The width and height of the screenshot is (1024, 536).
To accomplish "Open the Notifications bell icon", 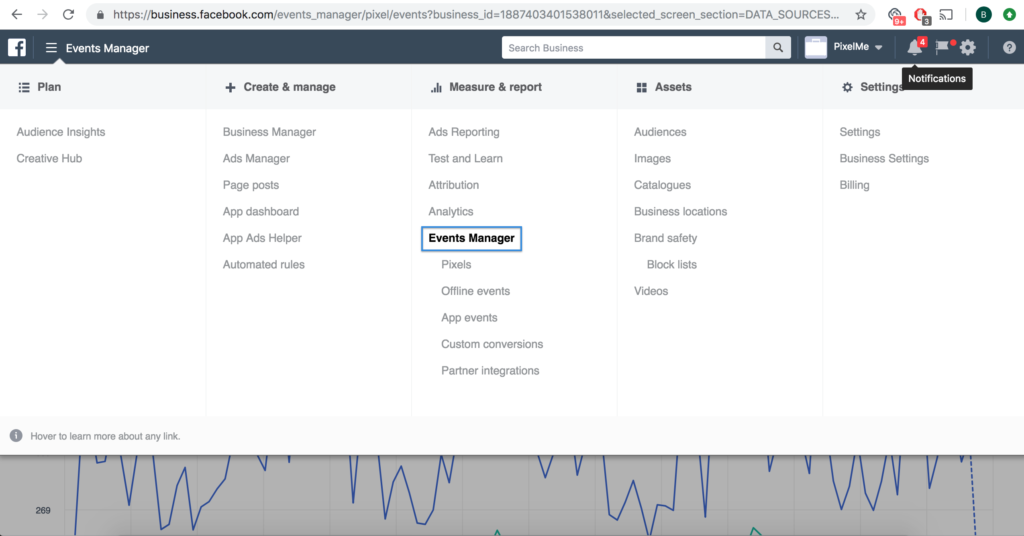I will coord(915,47).
